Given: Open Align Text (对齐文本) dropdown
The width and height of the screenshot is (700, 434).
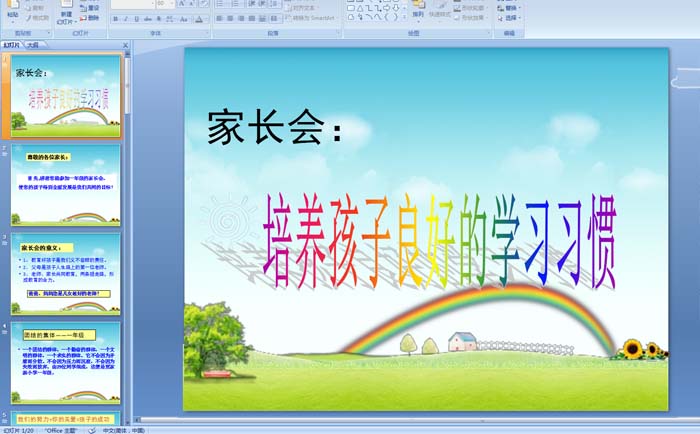Looking at the screenshot, I should (300, 8).
